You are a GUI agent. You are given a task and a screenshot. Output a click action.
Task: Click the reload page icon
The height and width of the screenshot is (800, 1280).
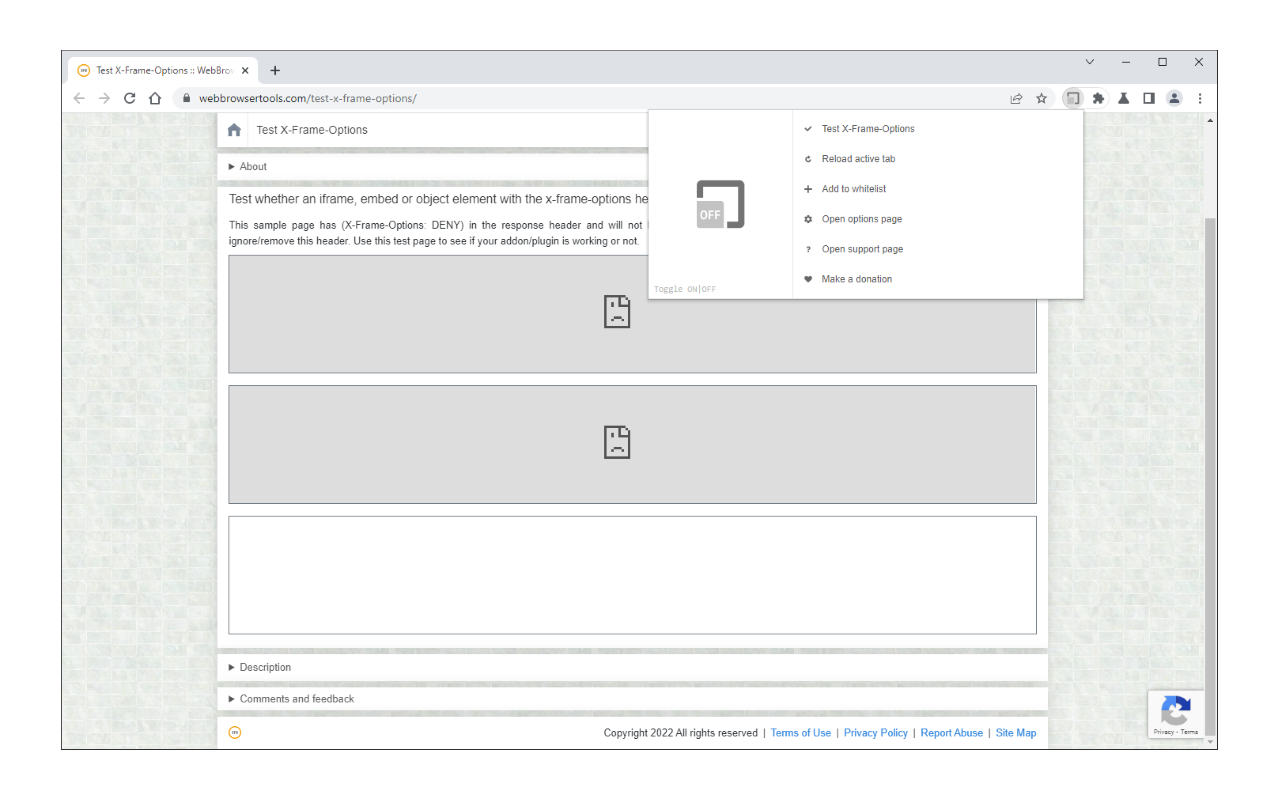129,98
